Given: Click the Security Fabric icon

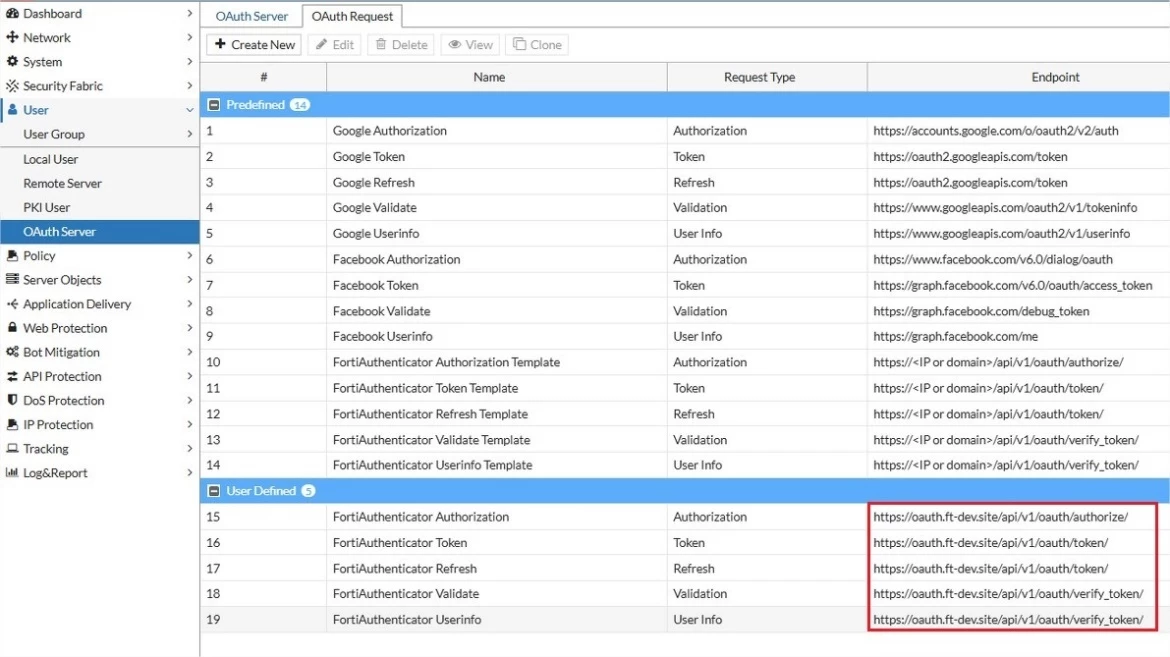Looking at the screenshot, I should [x=12, y=86].
